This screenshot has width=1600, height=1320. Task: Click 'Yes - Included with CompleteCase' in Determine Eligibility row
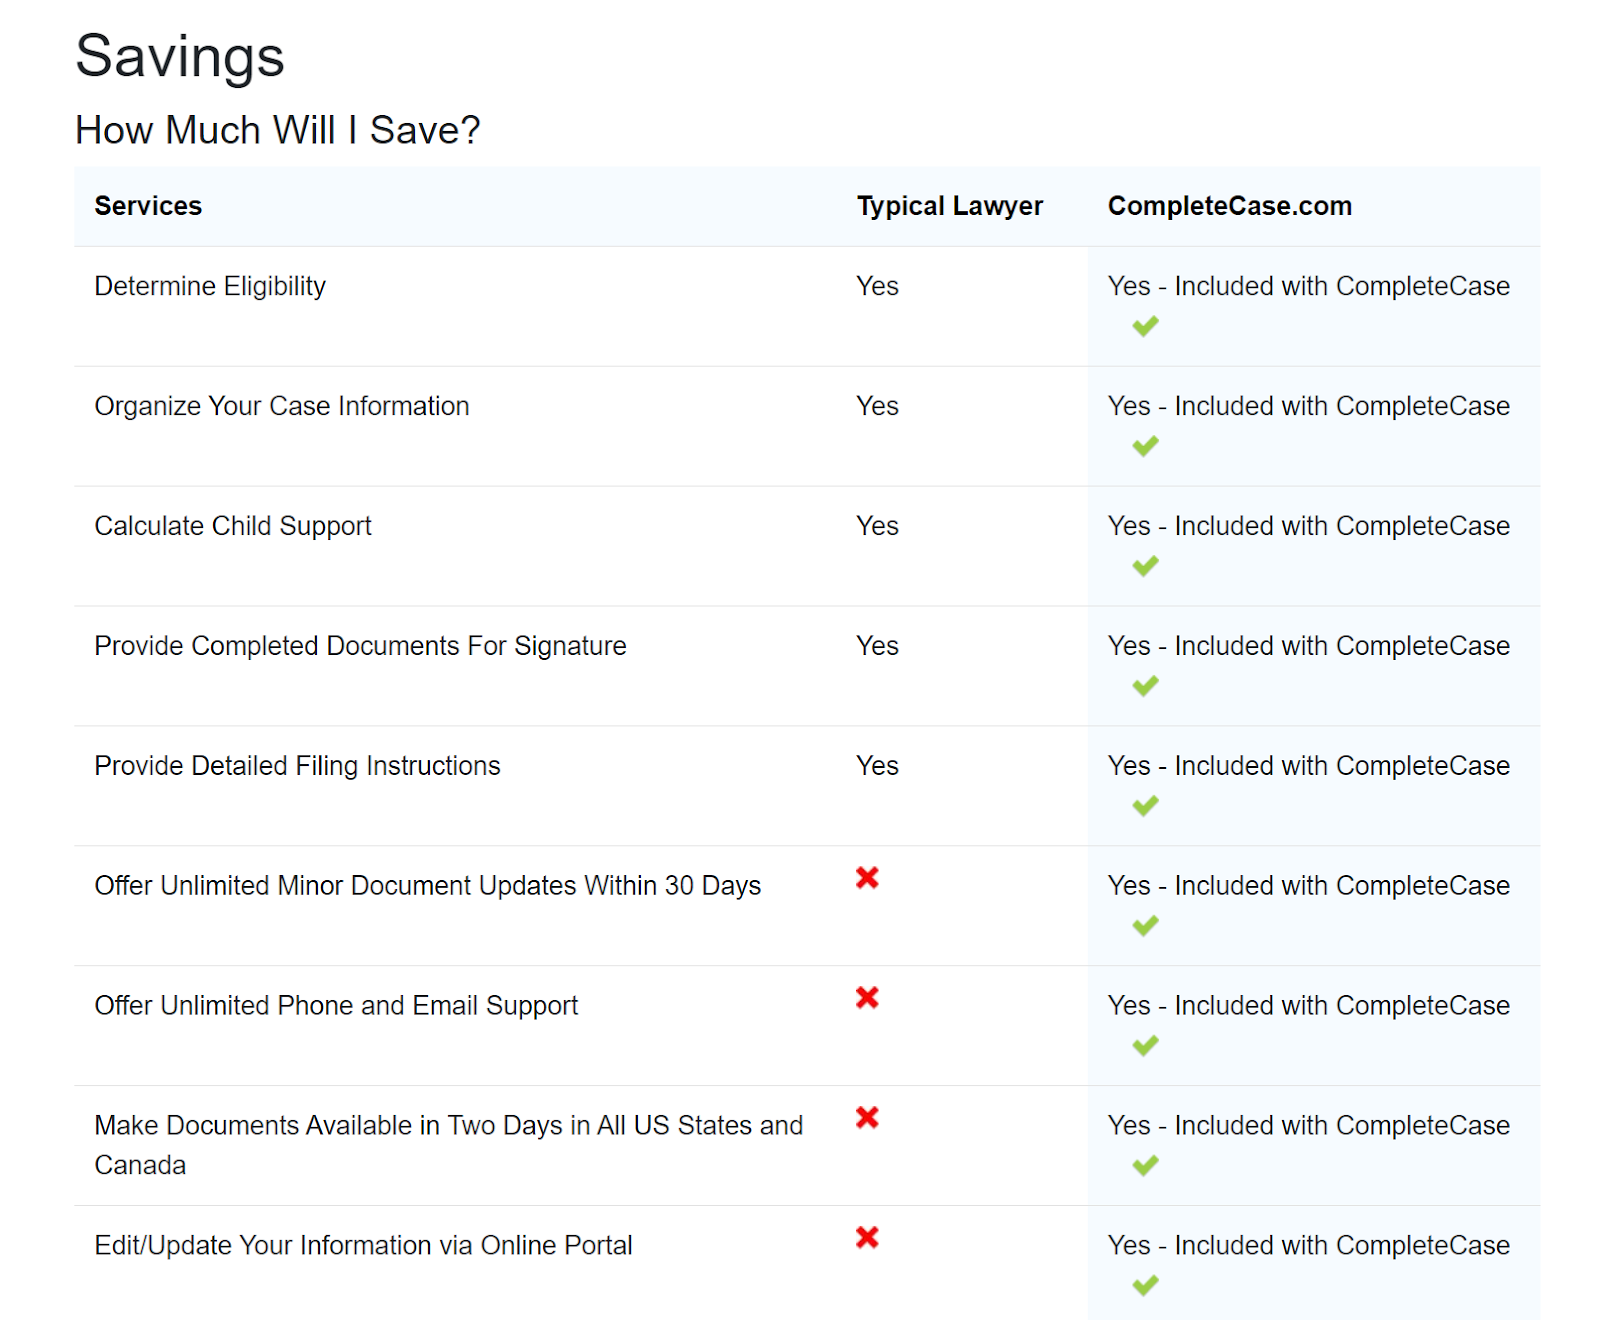pyautogui.click(x=1309, y=286)
